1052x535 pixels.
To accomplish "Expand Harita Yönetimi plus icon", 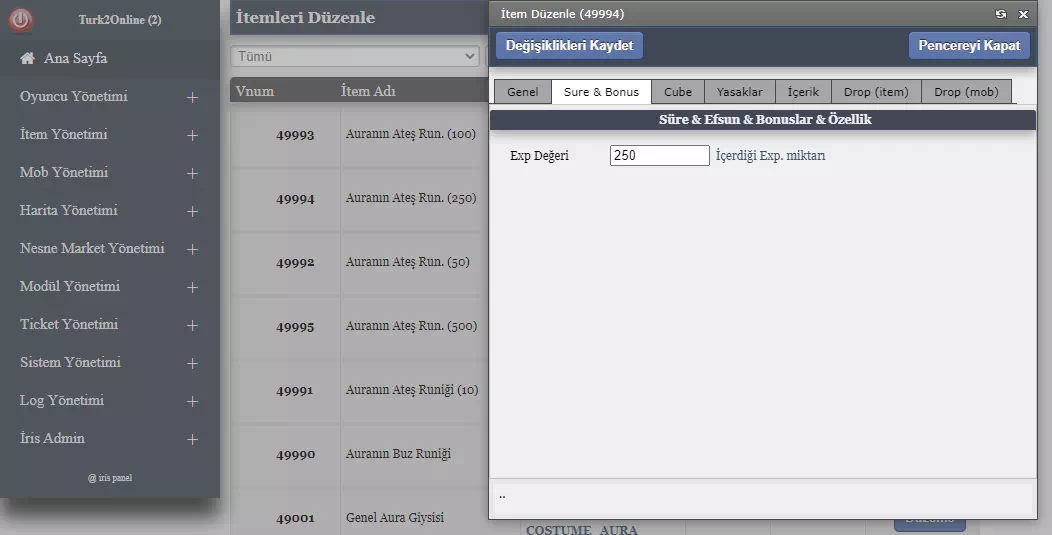I will [192, 212].
